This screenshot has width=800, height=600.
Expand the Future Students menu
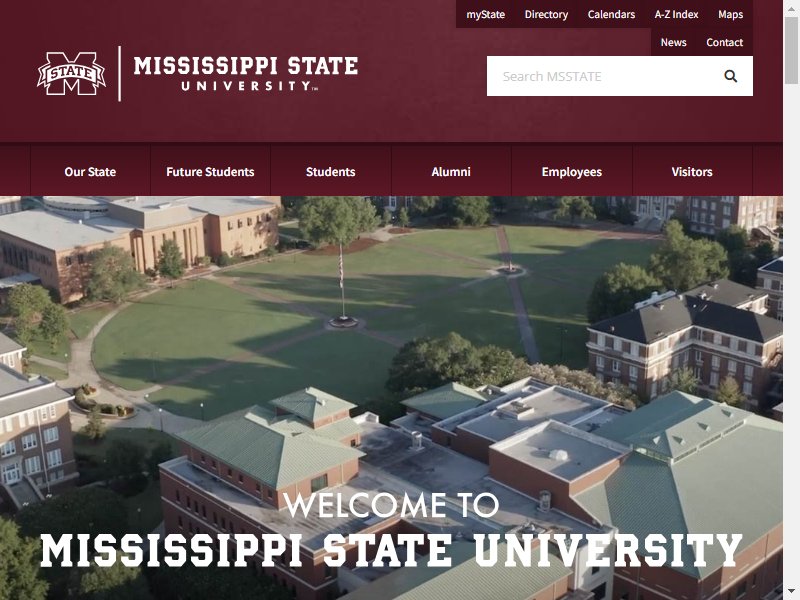(x=210, y=171)
